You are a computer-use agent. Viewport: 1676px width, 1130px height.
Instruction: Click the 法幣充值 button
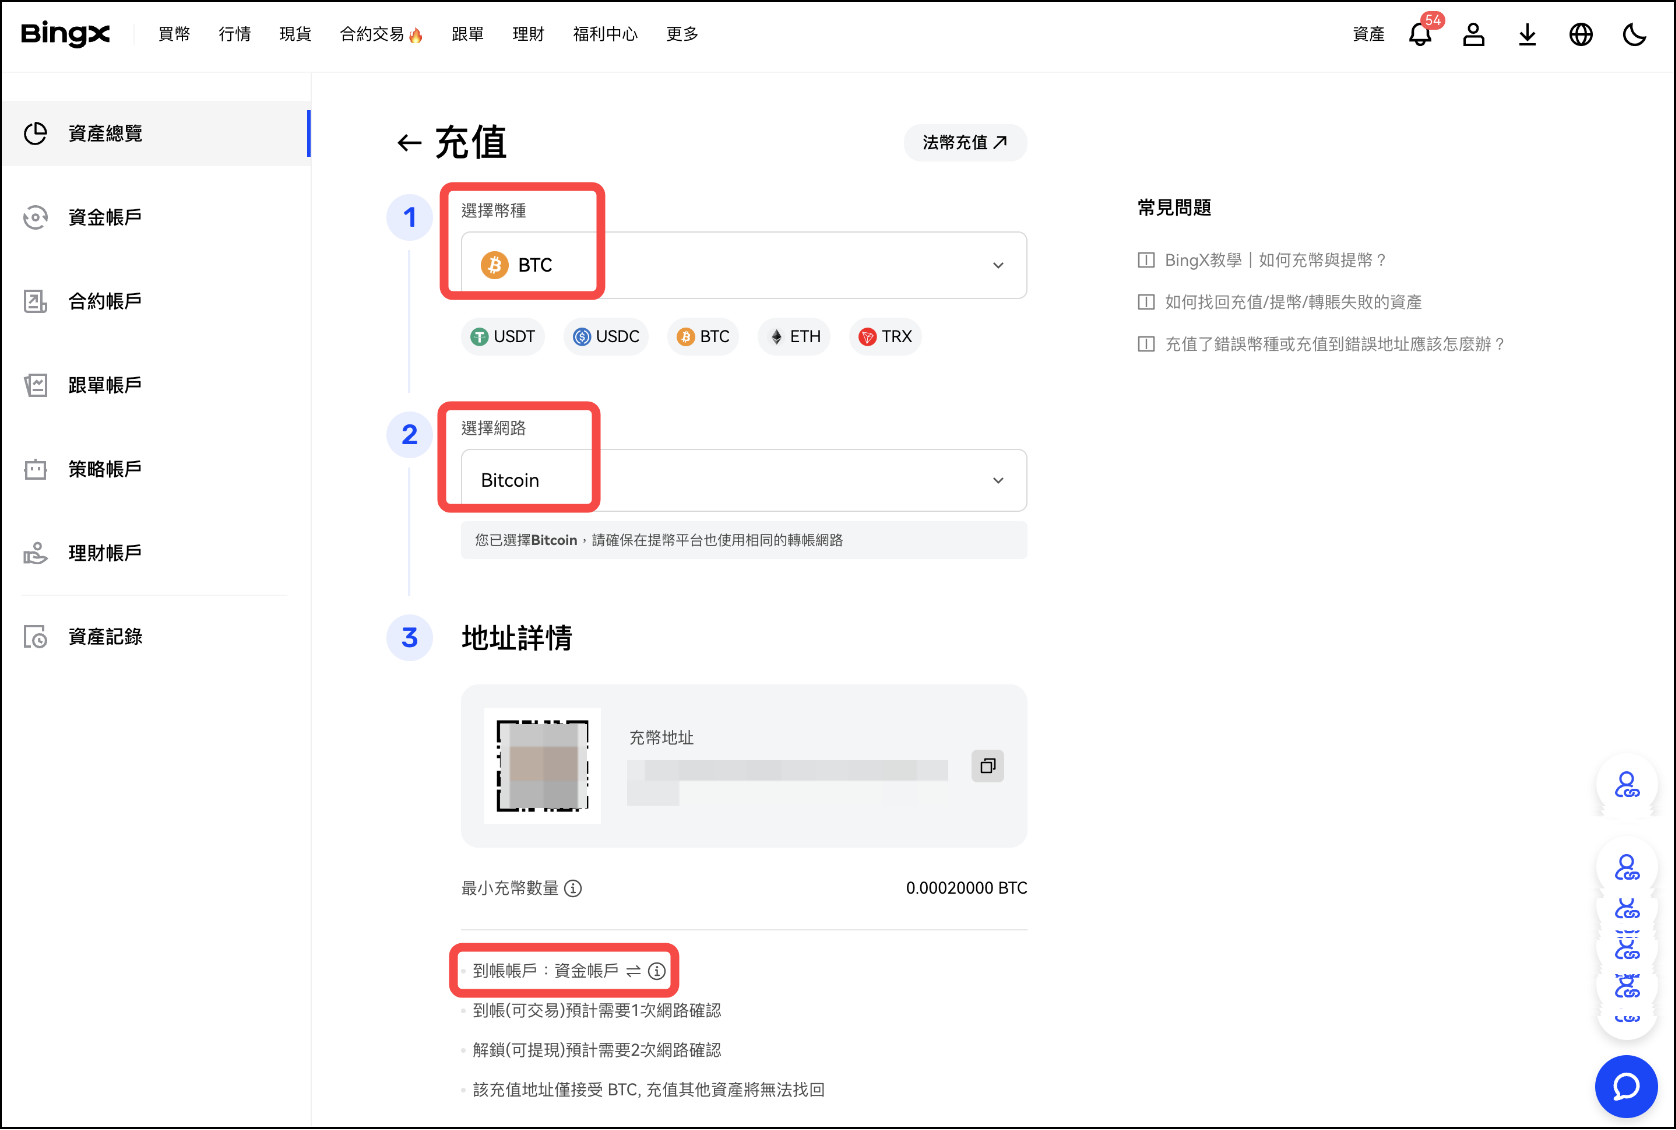tap(965, 143)
